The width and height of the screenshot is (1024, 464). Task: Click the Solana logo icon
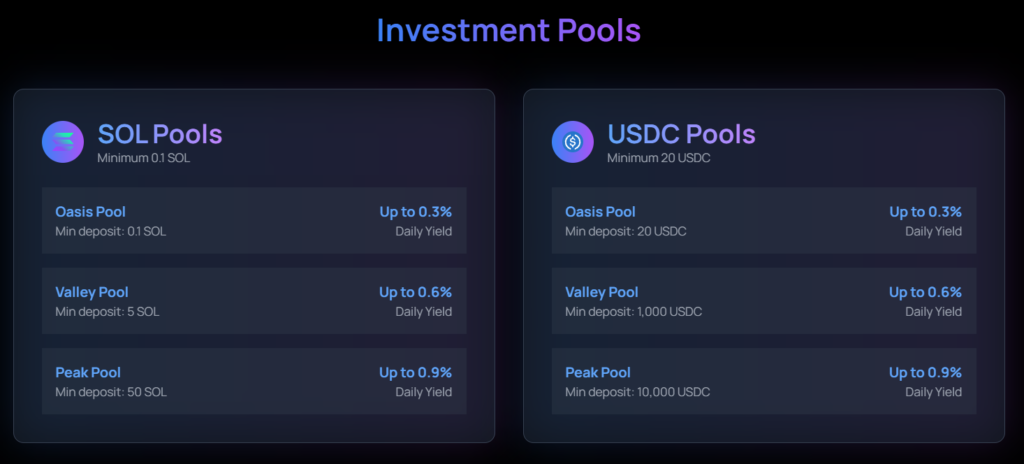(x=62, y=142)
